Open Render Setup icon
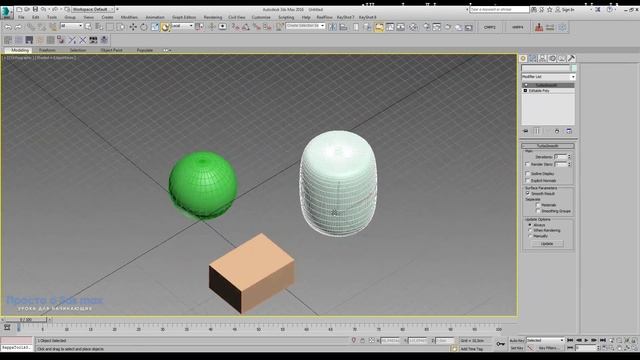The image size is (640, 360). tap(427, 27)
